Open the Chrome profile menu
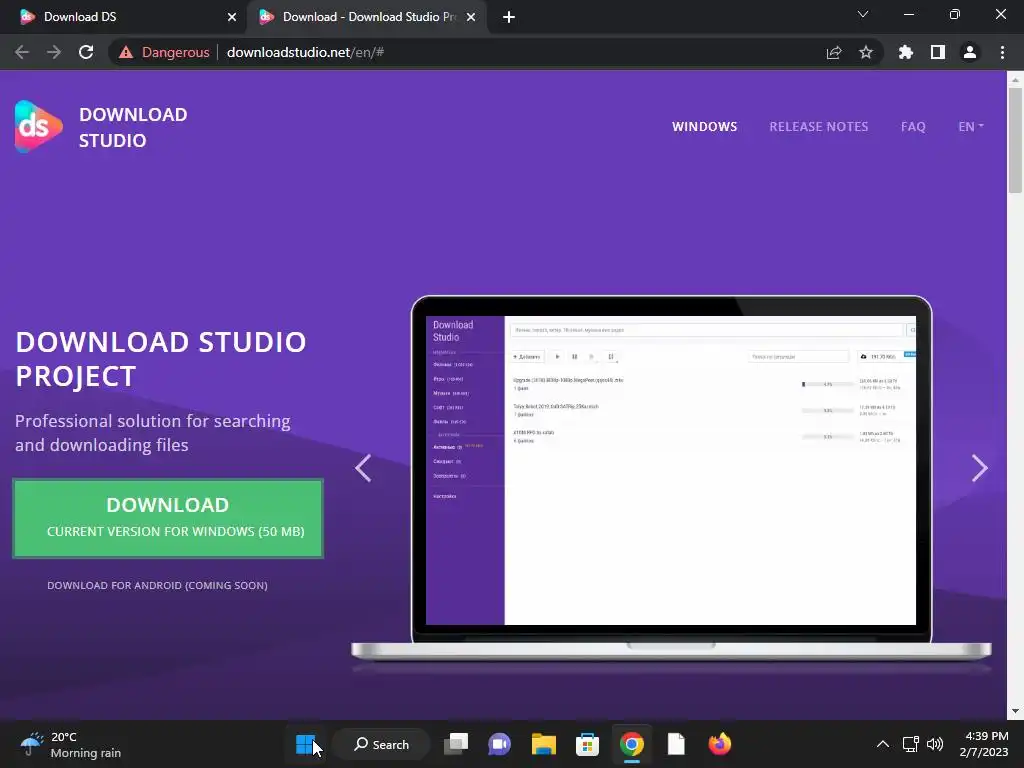Image resolution: width=1024 pixels, height=768 pixels. [970, 52]
